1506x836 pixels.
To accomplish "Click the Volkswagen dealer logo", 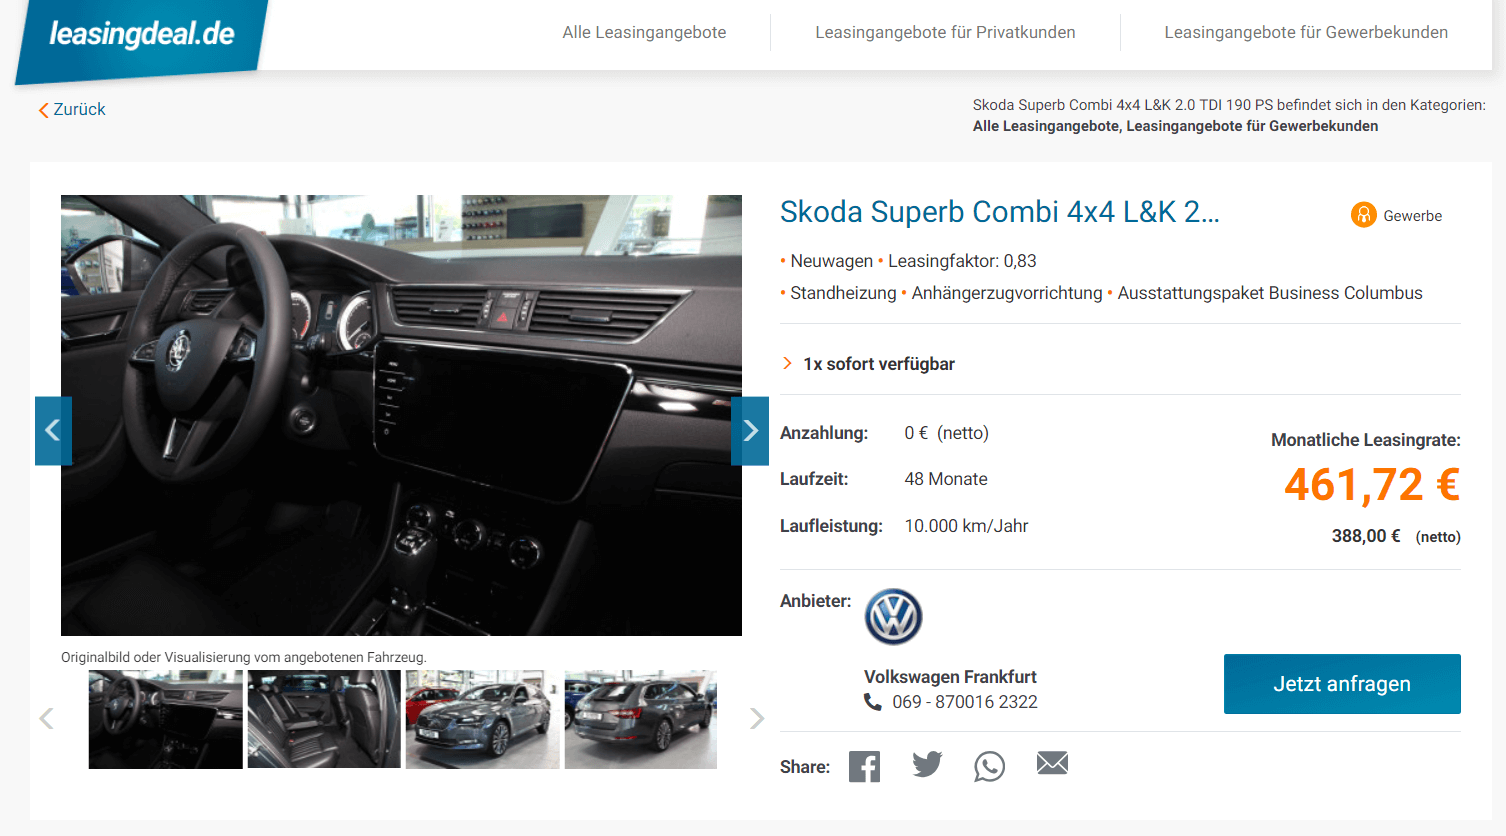I will pos(893,616).
